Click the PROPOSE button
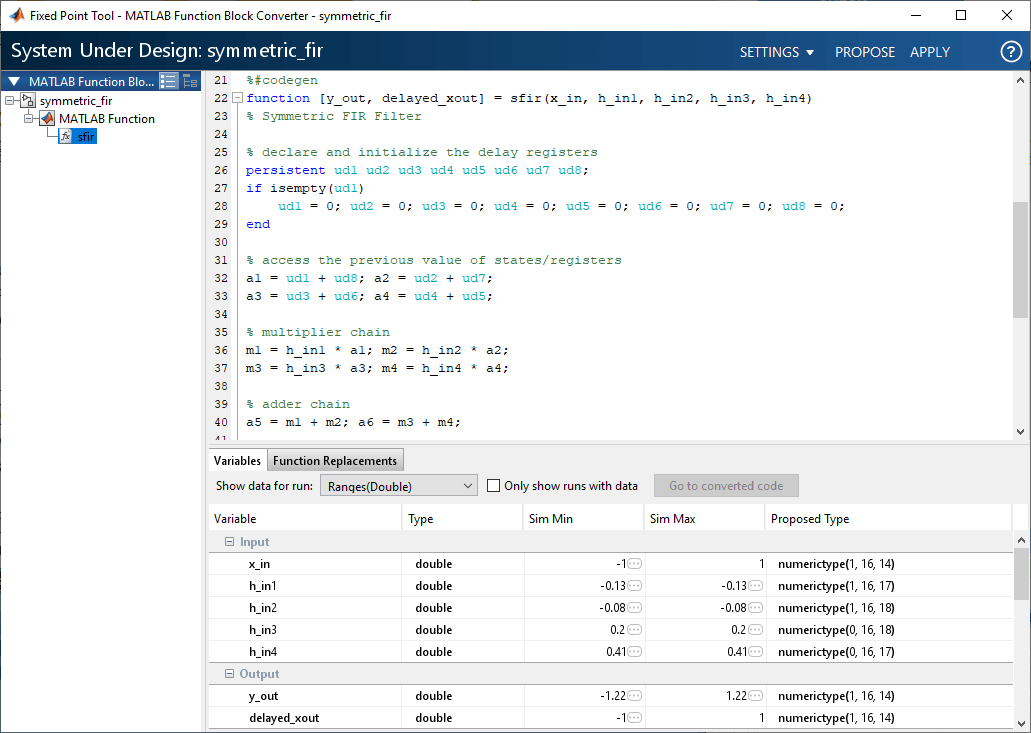The width and height of the screenshot is (1031, 733). coord(865,52)
